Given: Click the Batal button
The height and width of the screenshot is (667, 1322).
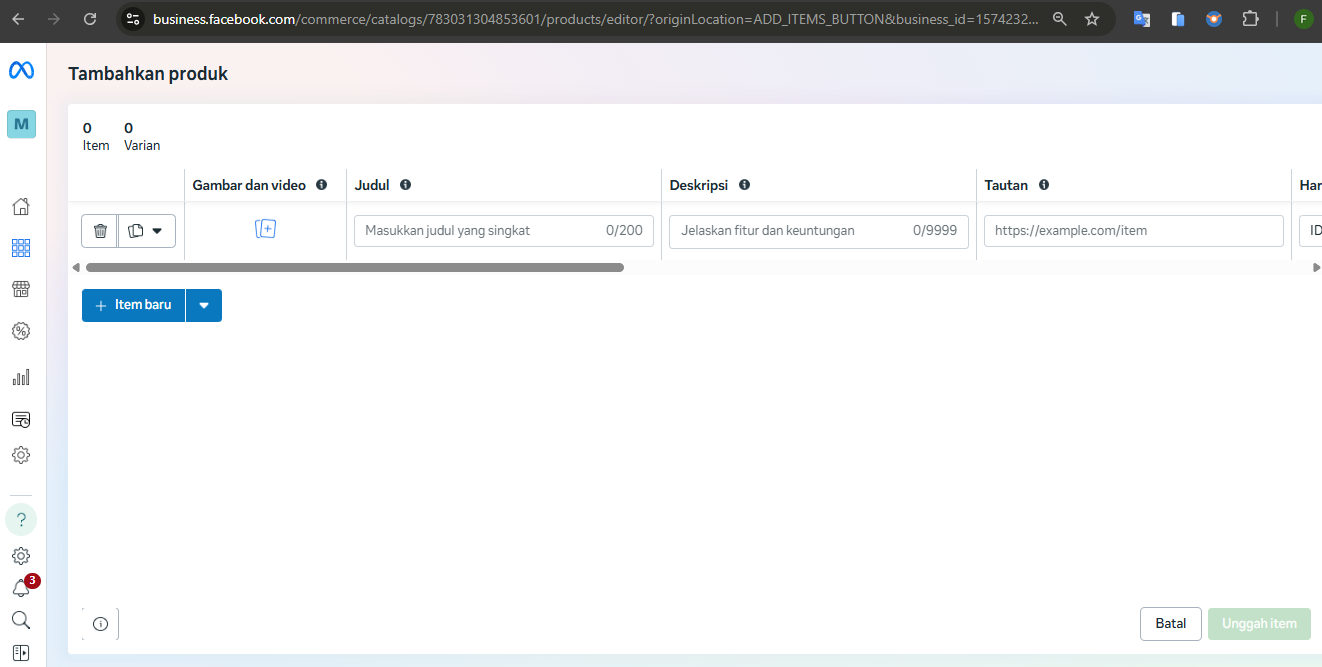Looking at the screenshot, I should click(x=1170, y=624).
